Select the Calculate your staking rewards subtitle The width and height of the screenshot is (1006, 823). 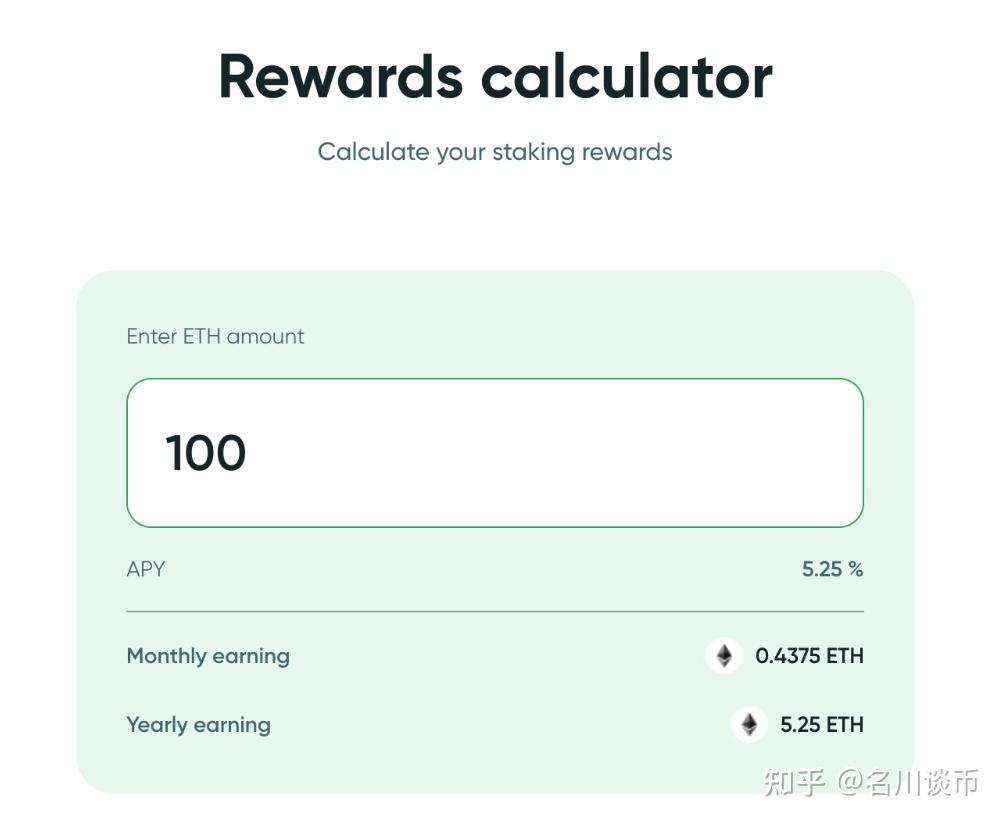tap(495, 152)
